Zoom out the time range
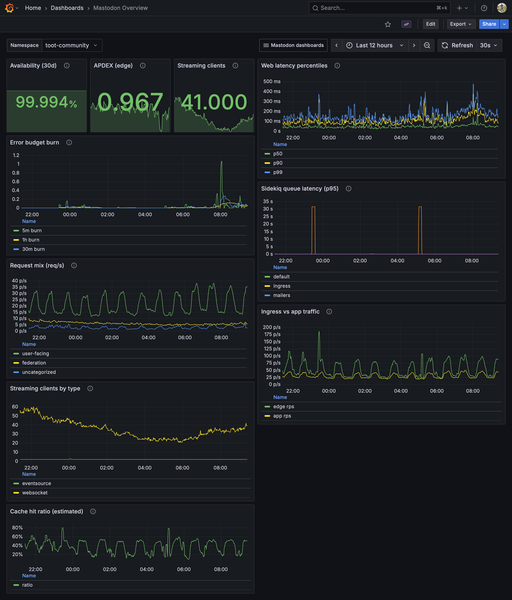512x600 pixels. [x=427, y=45]
